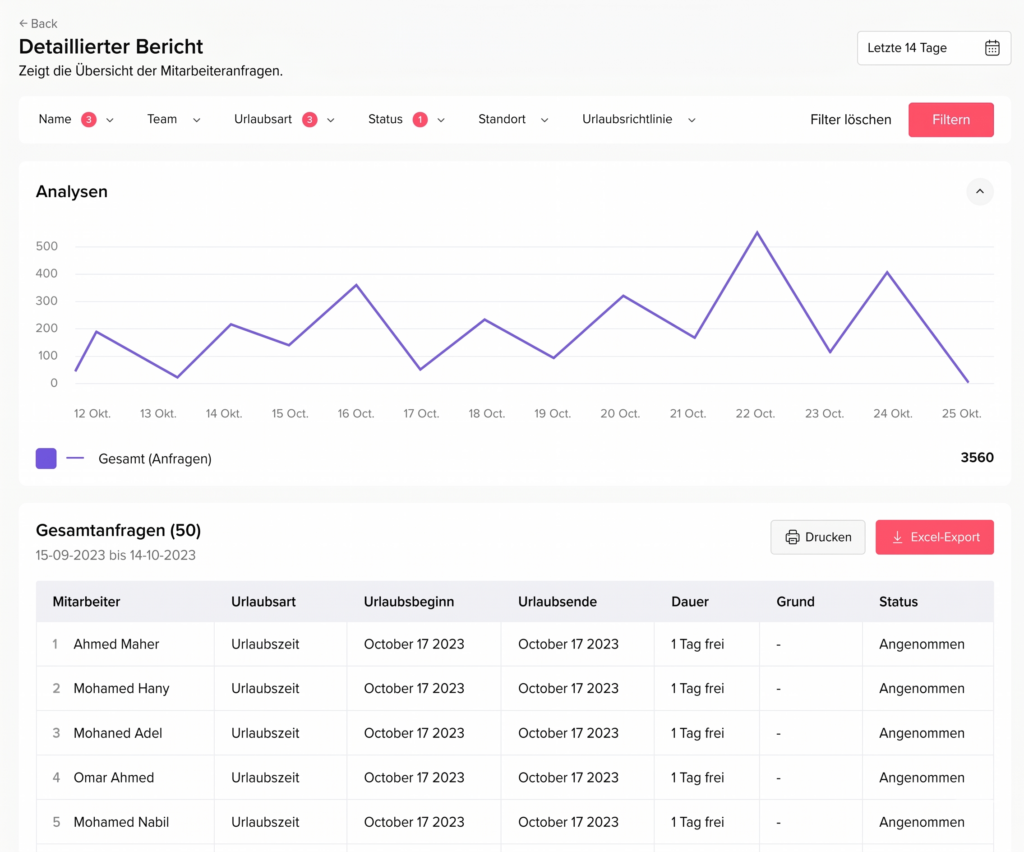This screenshot has height=852, width=1024.
Task: Click download icon on Excel-Export
Action: point(897,537)
